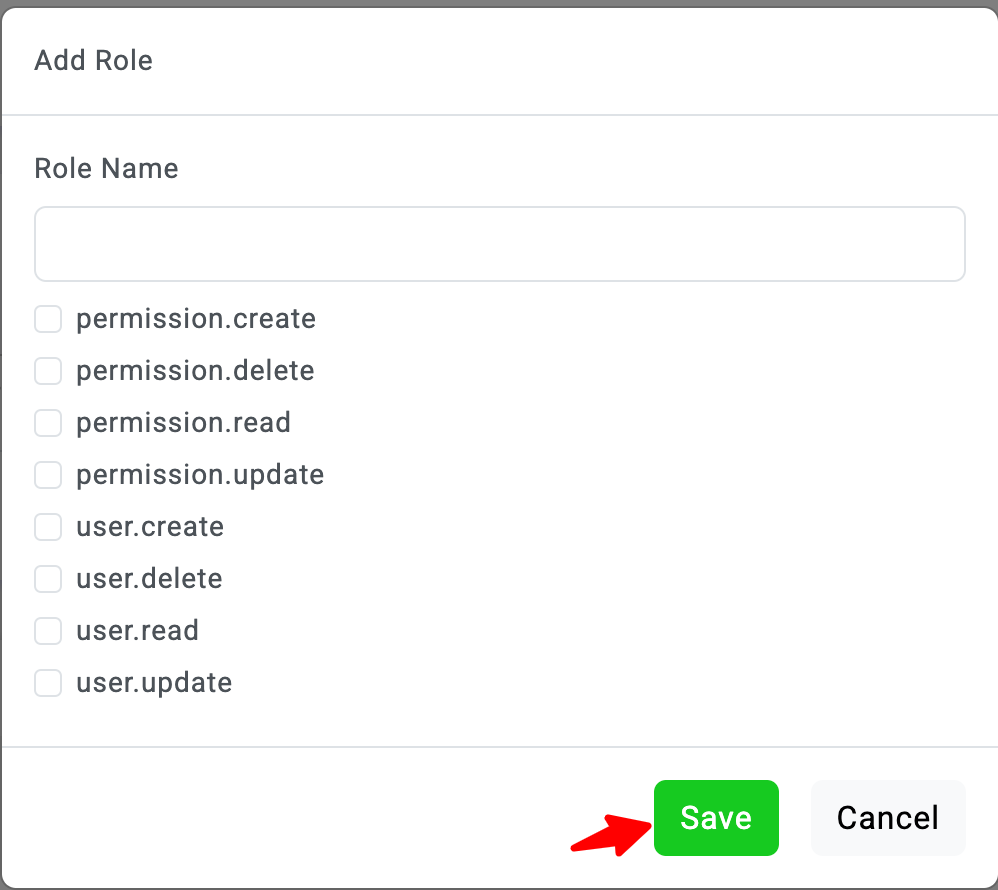Click the "permission.delete" label text

tap(195, 371)
